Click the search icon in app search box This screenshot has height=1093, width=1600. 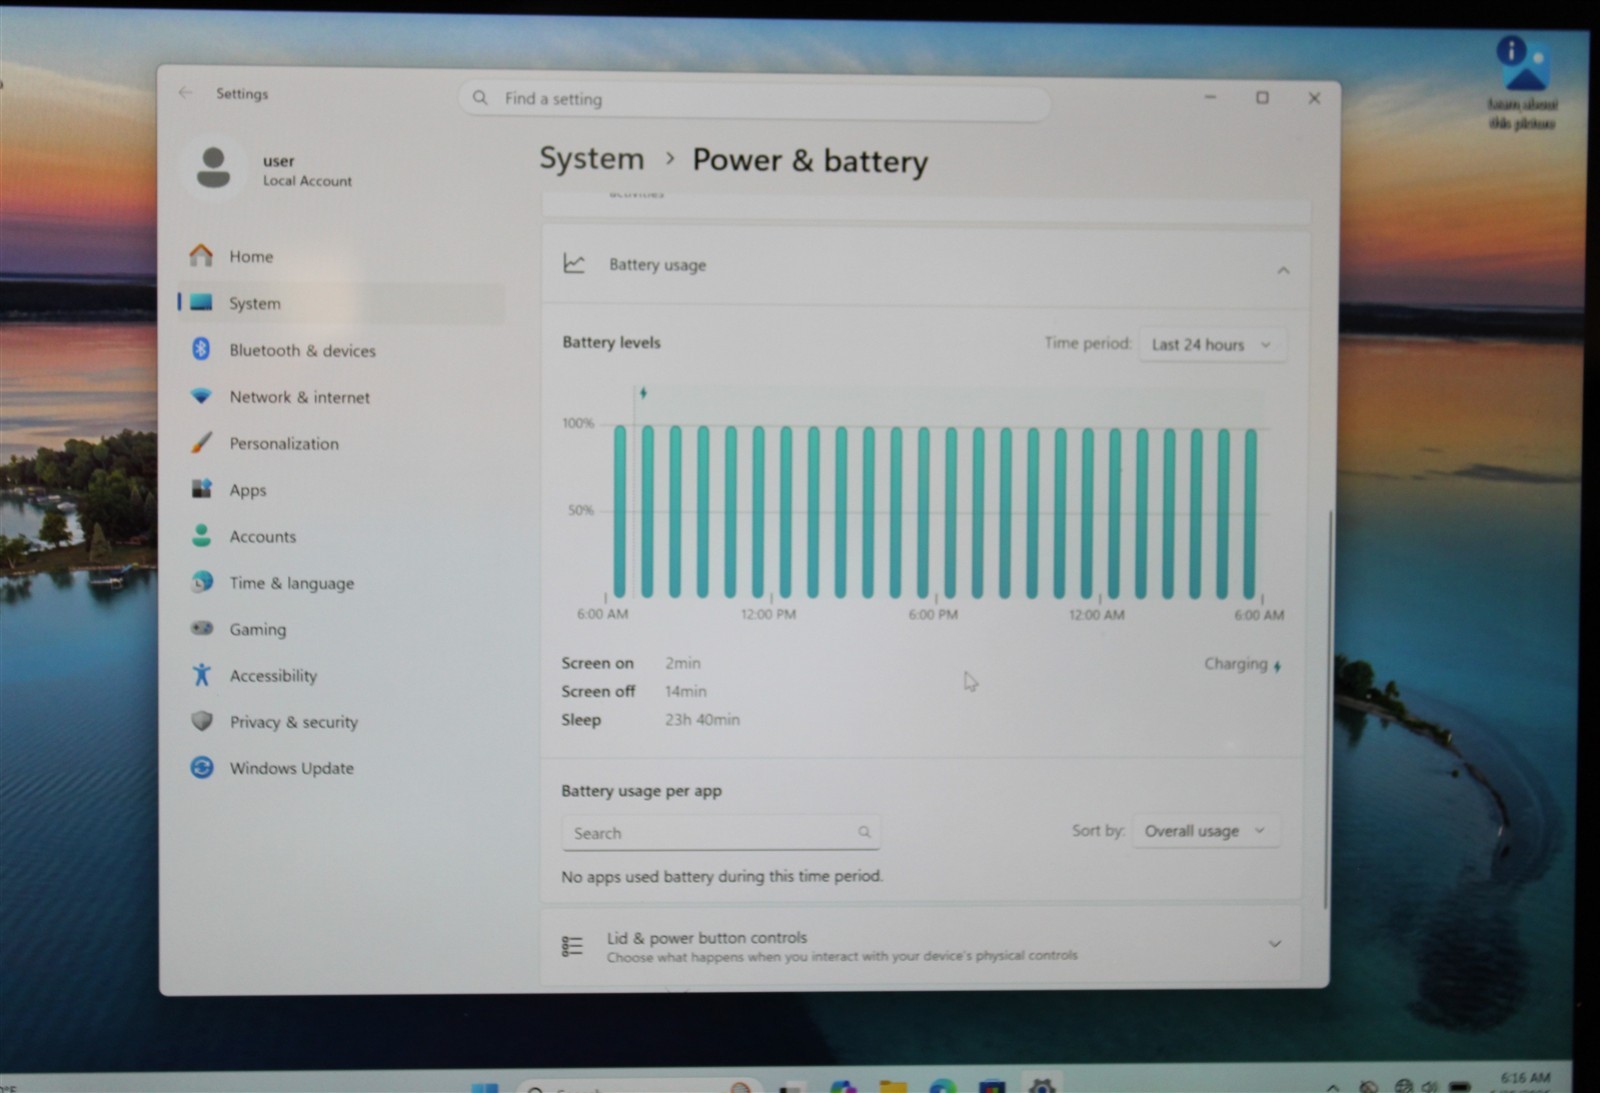pos(864,832)
